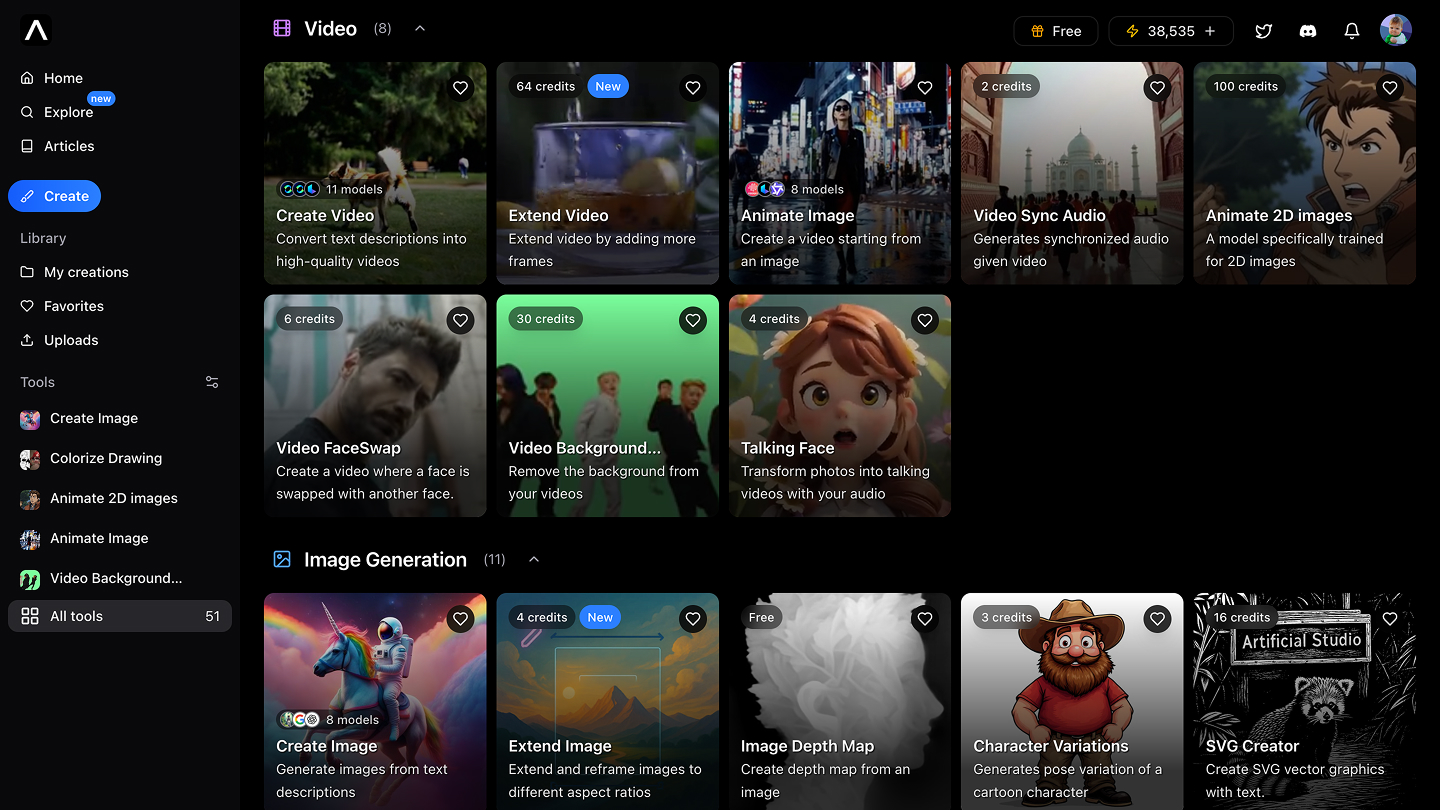The height and width of the screenshot is (810, 1440).
Task: Open the Extend Image card
Action: tap(607, 701)
